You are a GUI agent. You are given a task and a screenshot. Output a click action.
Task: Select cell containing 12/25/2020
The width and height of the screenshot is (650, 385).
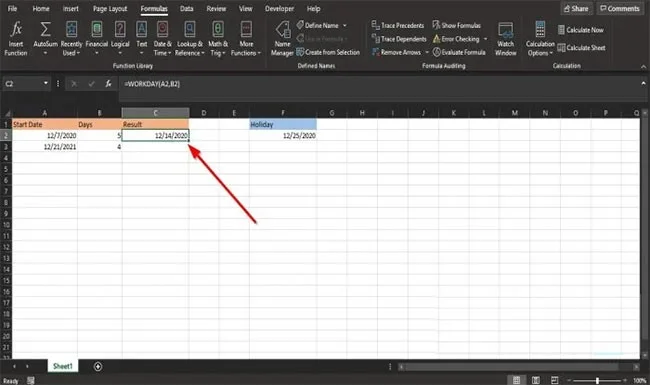[283, 136]
